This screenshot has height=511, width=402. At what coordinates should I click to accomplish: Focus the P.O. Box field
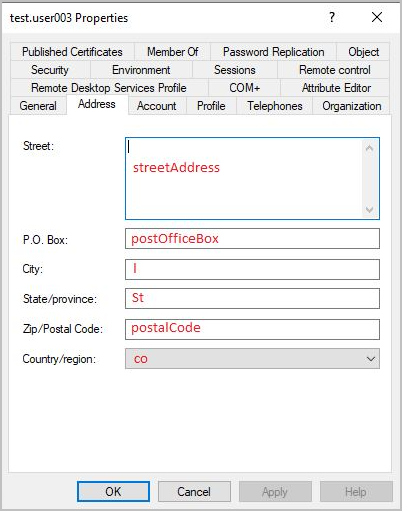(252, 239)
